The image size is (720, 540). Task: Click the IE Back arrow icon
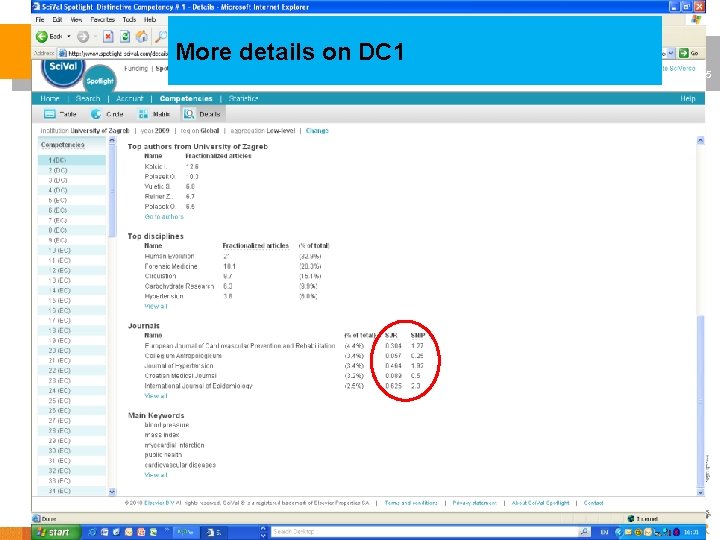coord(42,36)
